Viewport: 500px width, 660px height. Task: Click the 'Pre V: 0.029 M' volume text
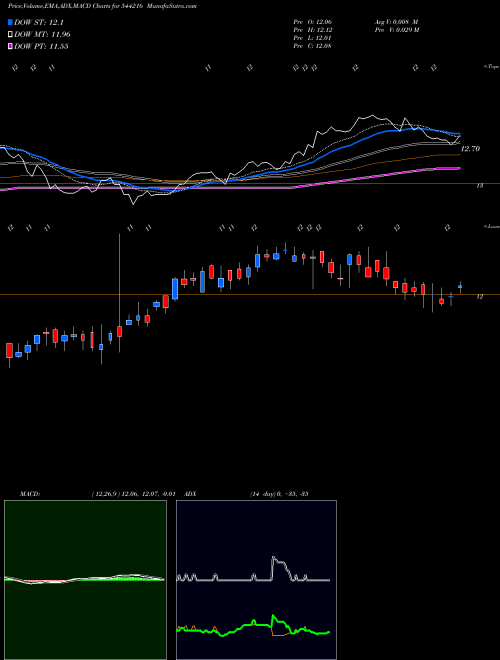(396, 29)
